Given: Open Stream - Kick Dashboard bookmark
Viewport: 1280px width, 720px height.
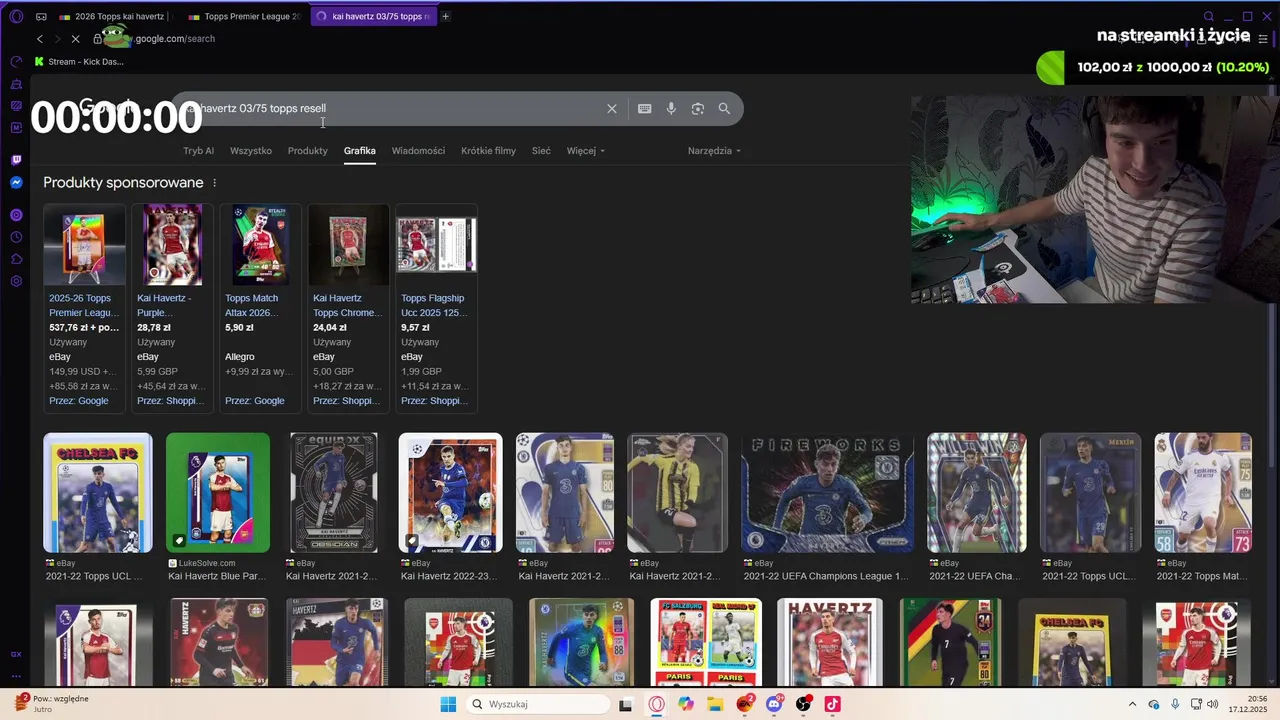Looking at the screenshot, I should tap(79, 62).
